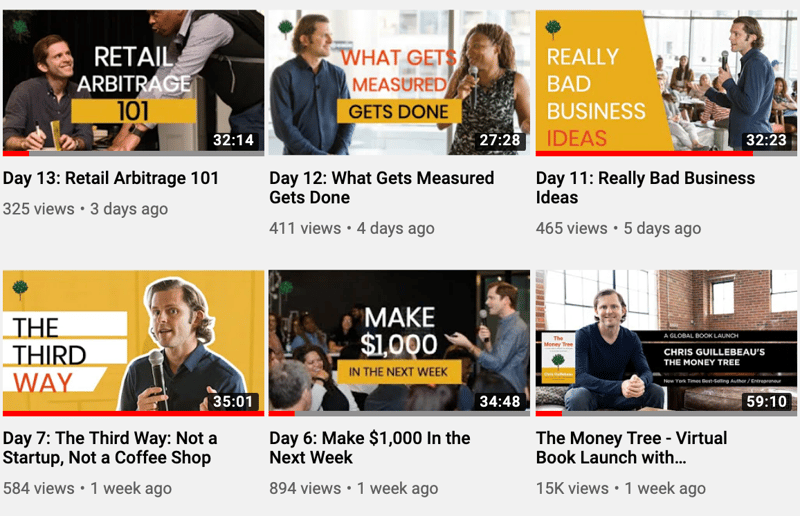
Task: Click the title Day 7: The Third Way
Action: (110, 448)
